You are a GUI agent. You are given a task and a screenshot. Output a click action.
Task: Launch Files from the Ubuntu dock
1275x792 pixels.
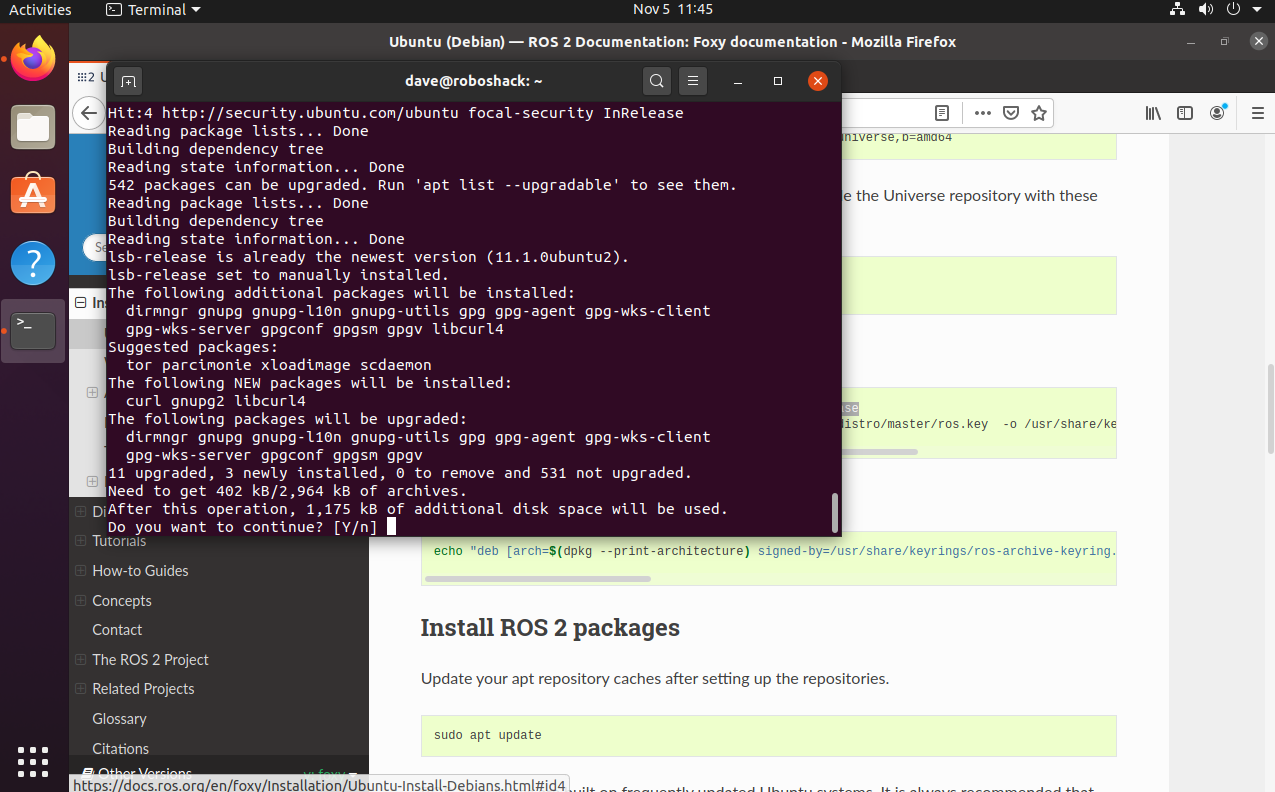tap(33, 127)
